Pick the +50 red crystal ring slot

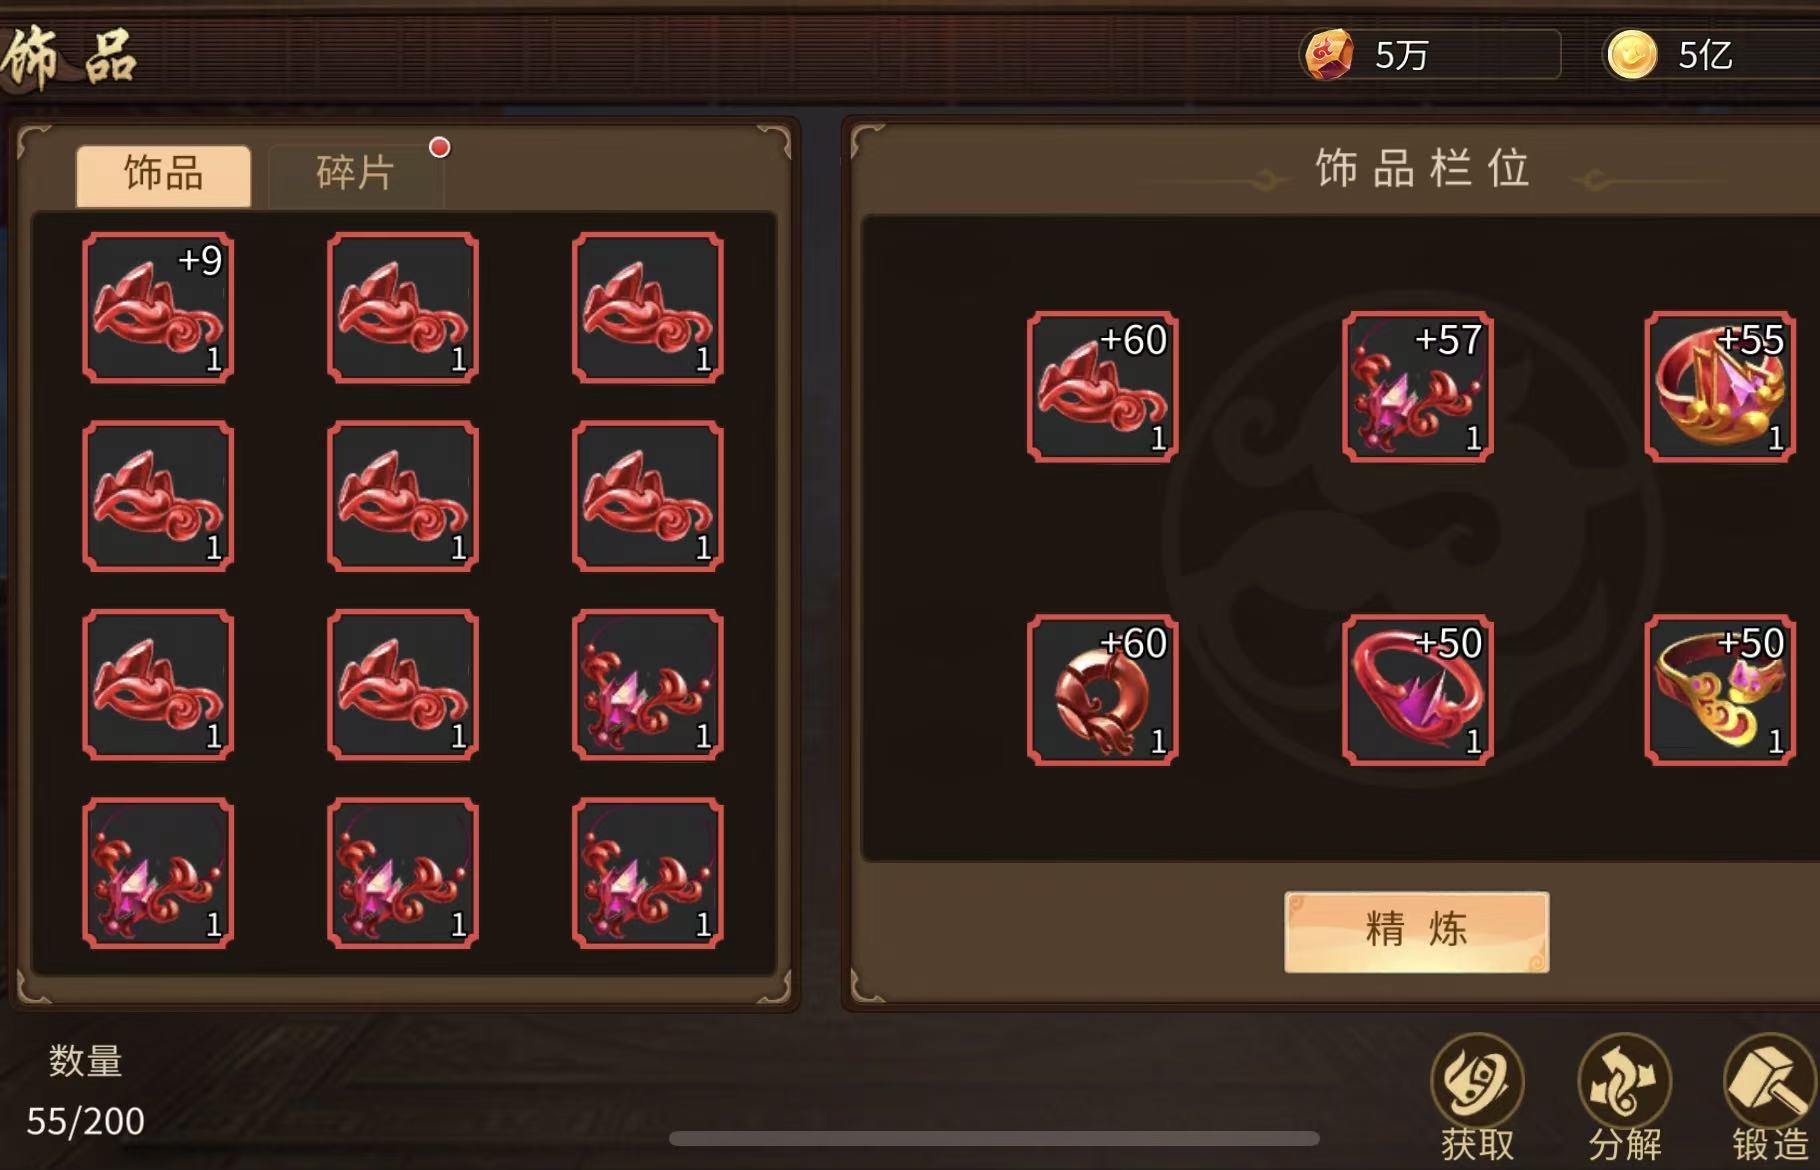pyautogui.click(x=1417, y=690)
